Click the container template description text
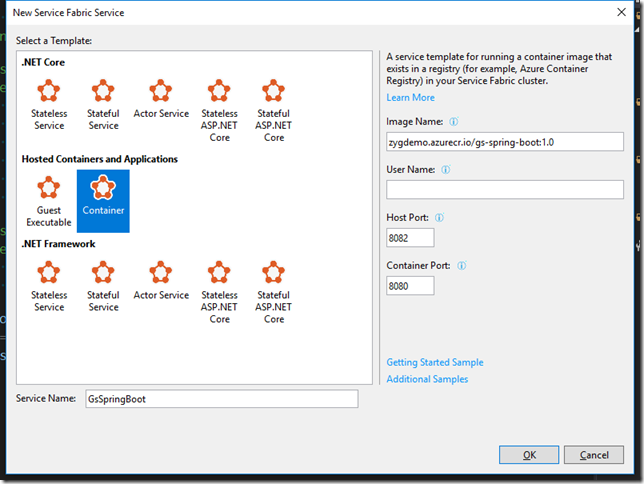Screen dimensions: 644x484 (x=499, y=69)
